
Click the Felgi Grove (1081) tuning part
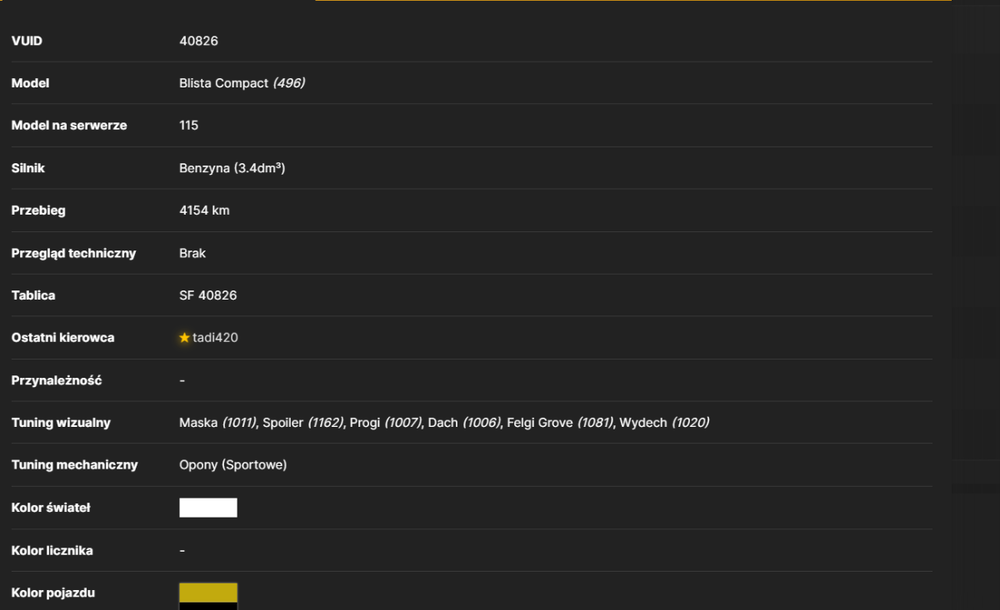click(560, 422)
